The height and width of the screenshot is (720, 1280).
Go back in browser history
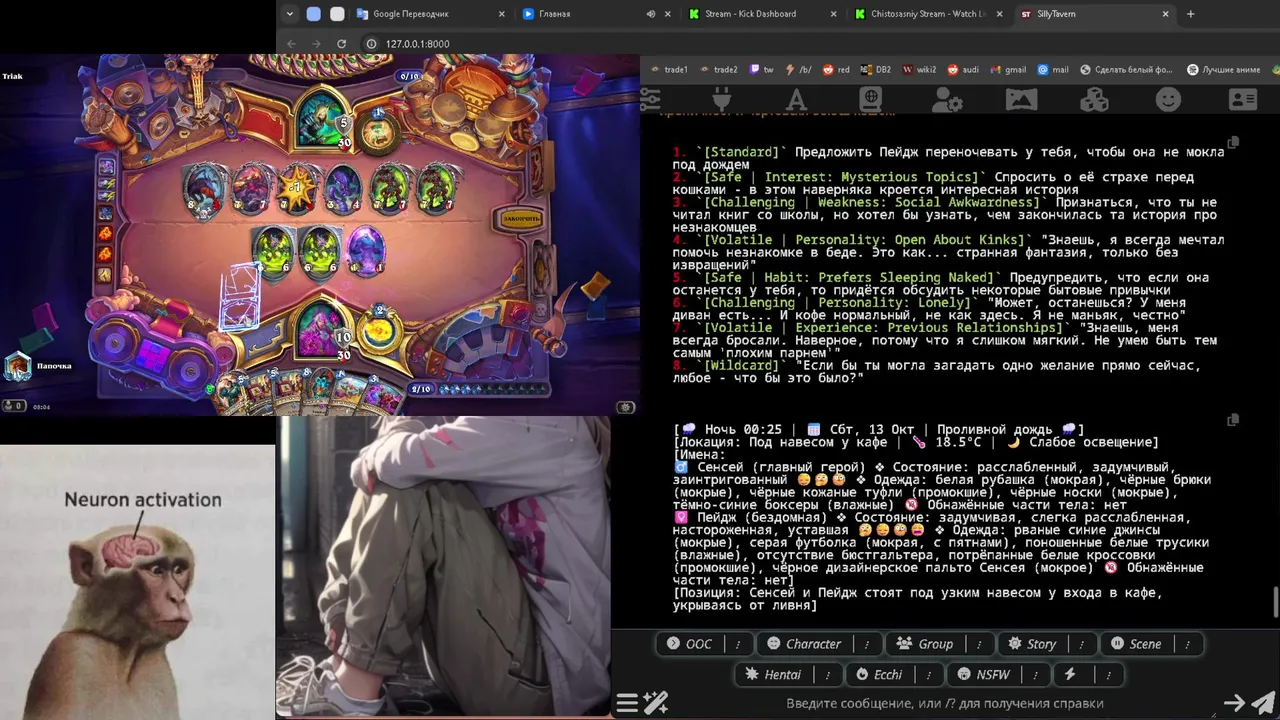(x=292, y=44)
